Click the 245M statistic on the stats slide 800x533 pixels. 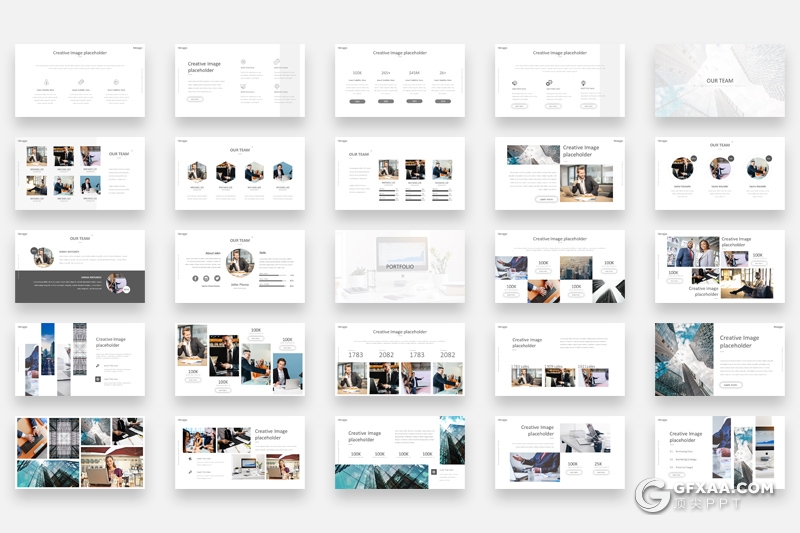[414, 73]
